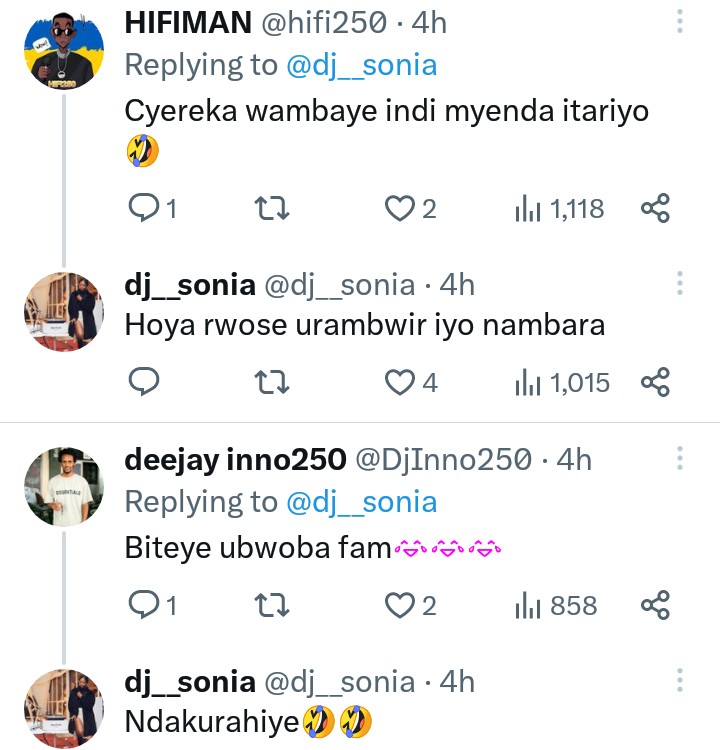720x750 pixels.
Task: Reply to dj__sonia's 'Hoya rwose' tweet
Action: tap(146, 381)
